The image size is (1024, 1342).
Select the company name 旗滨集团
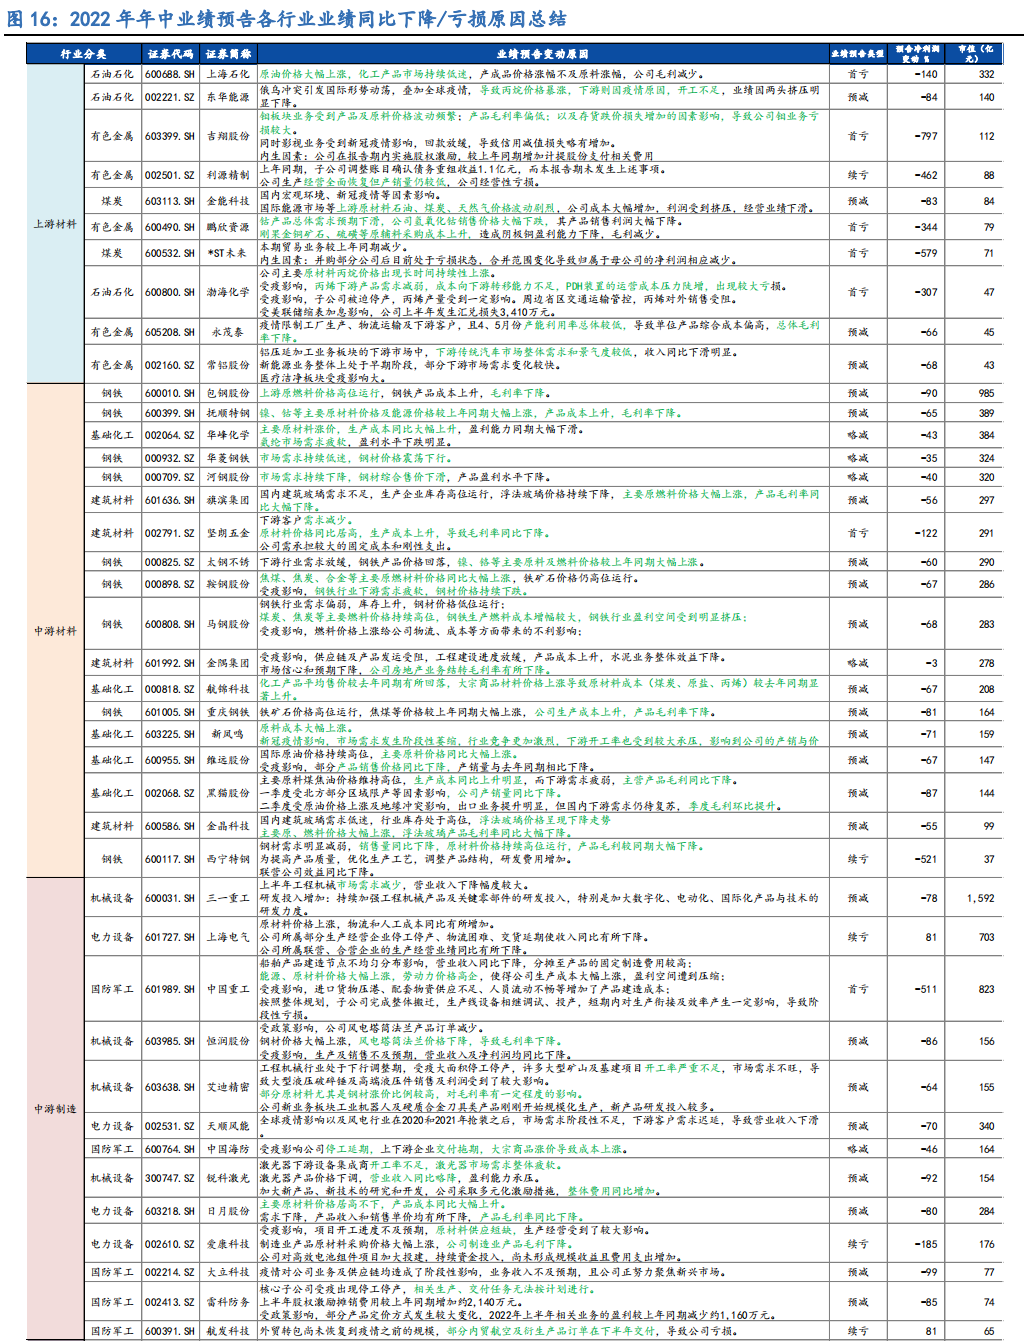(x=228, y=500)
